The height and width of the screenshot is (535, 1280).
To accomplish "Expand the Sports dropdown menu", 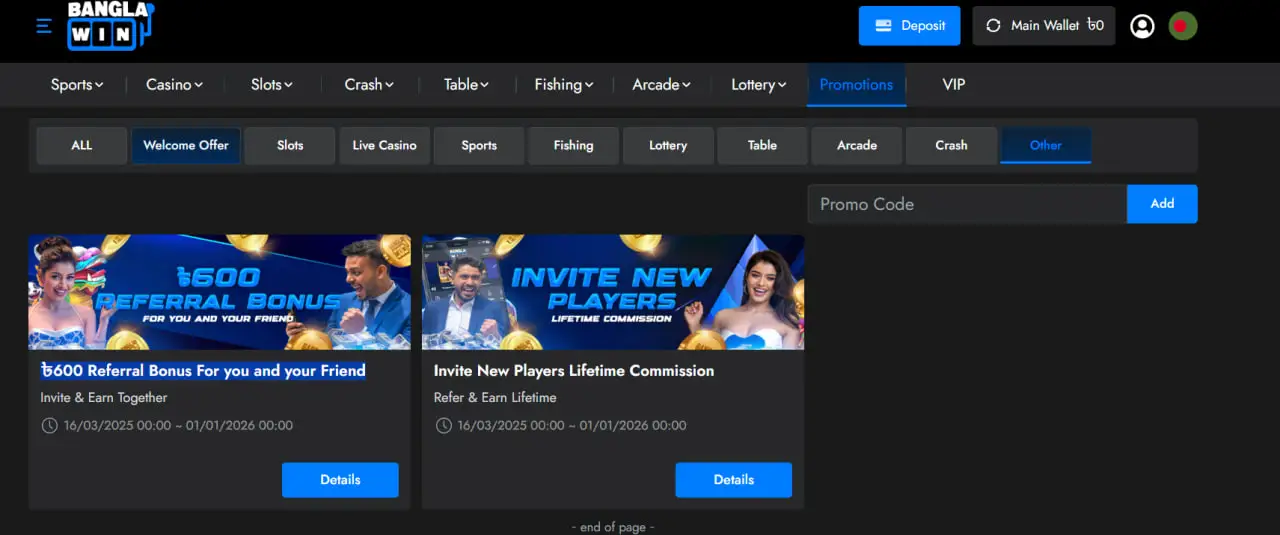I will pos(77,85).
